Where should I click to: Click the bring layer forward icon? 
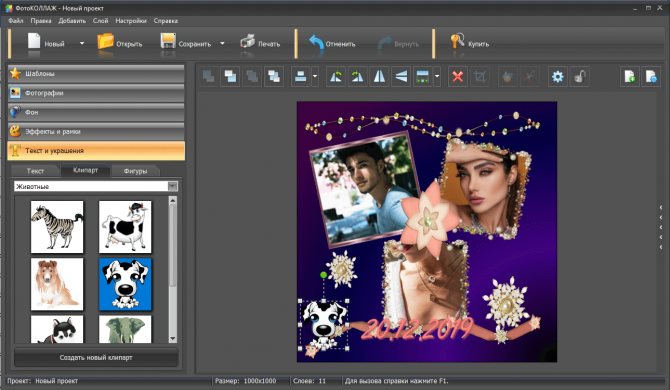pos(274,76)
